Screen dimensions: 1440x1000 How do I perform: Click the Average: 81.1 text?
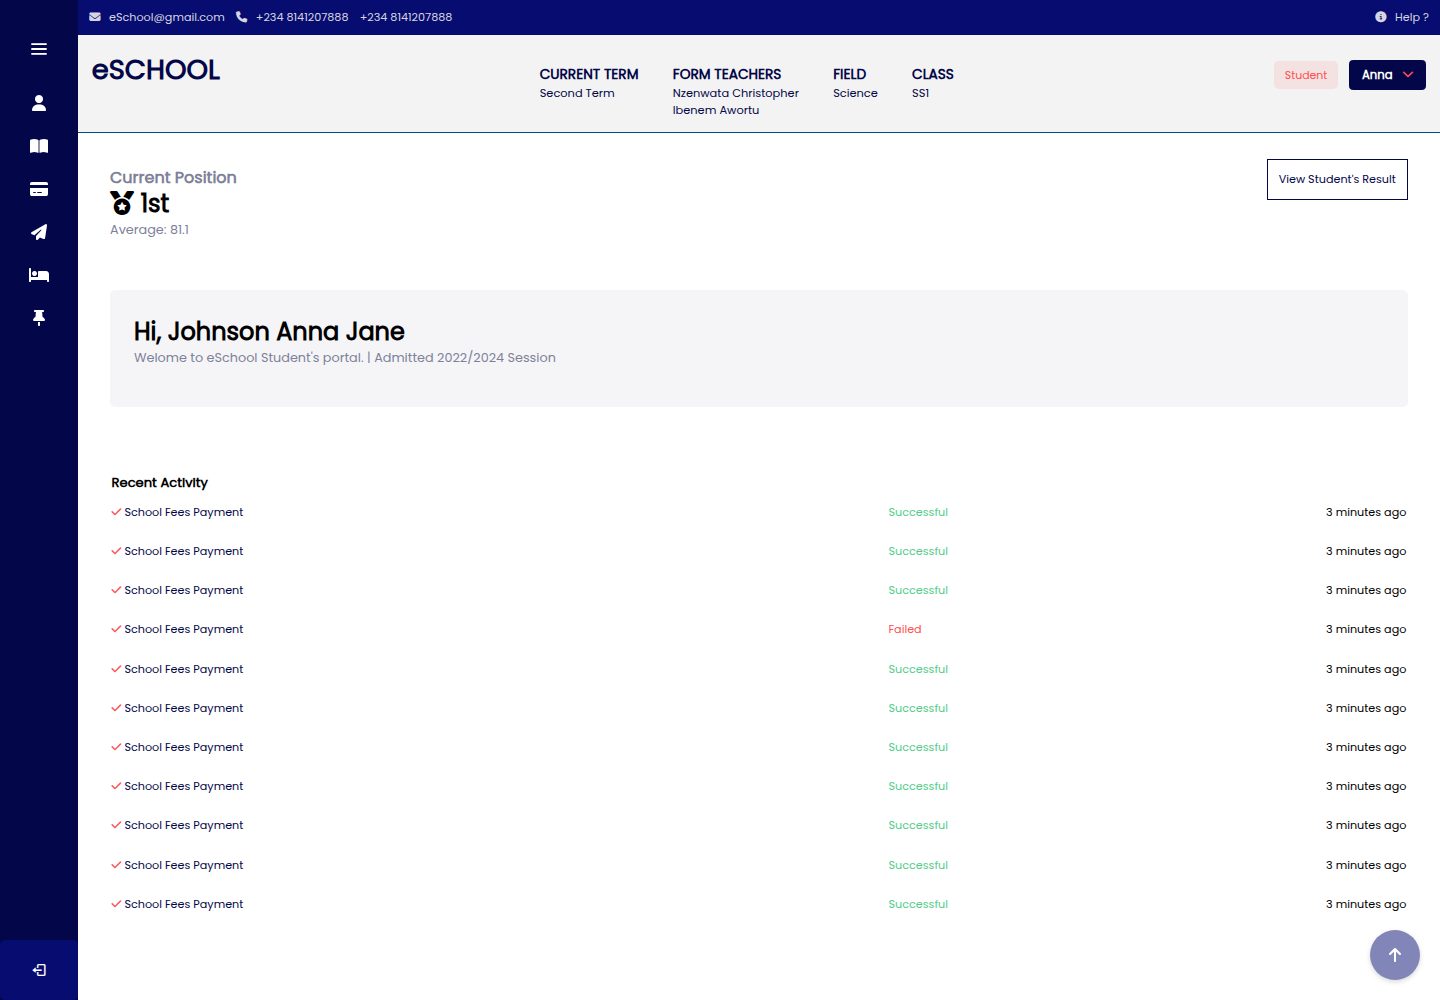coord(149,230)
